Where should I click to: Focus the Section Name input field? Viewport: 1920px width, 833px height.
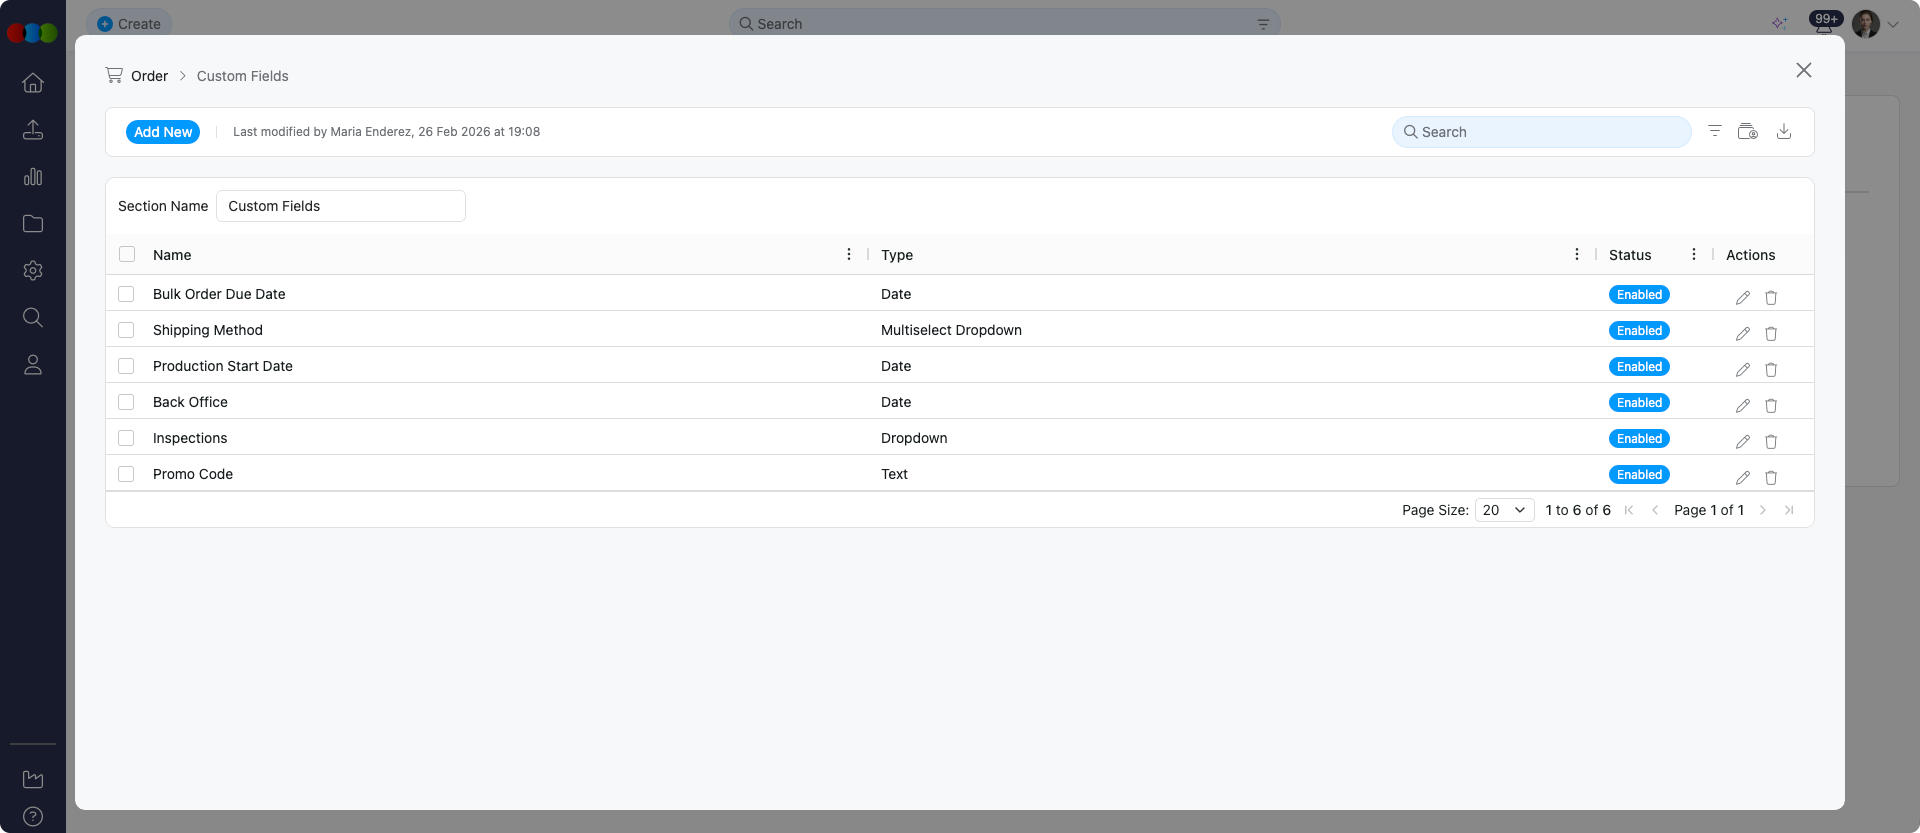tap(341, 206)
